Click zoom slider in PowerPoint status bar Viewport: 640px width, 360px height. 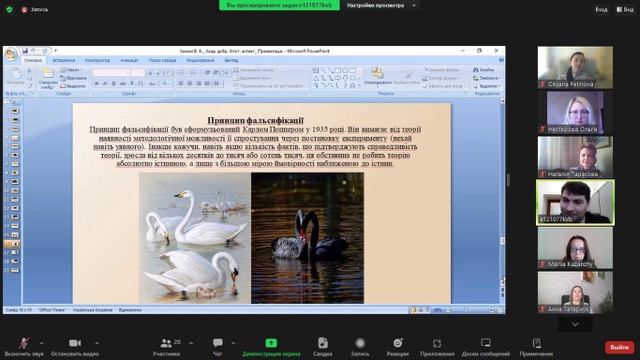pyautogui.click(x=469, y=310)
